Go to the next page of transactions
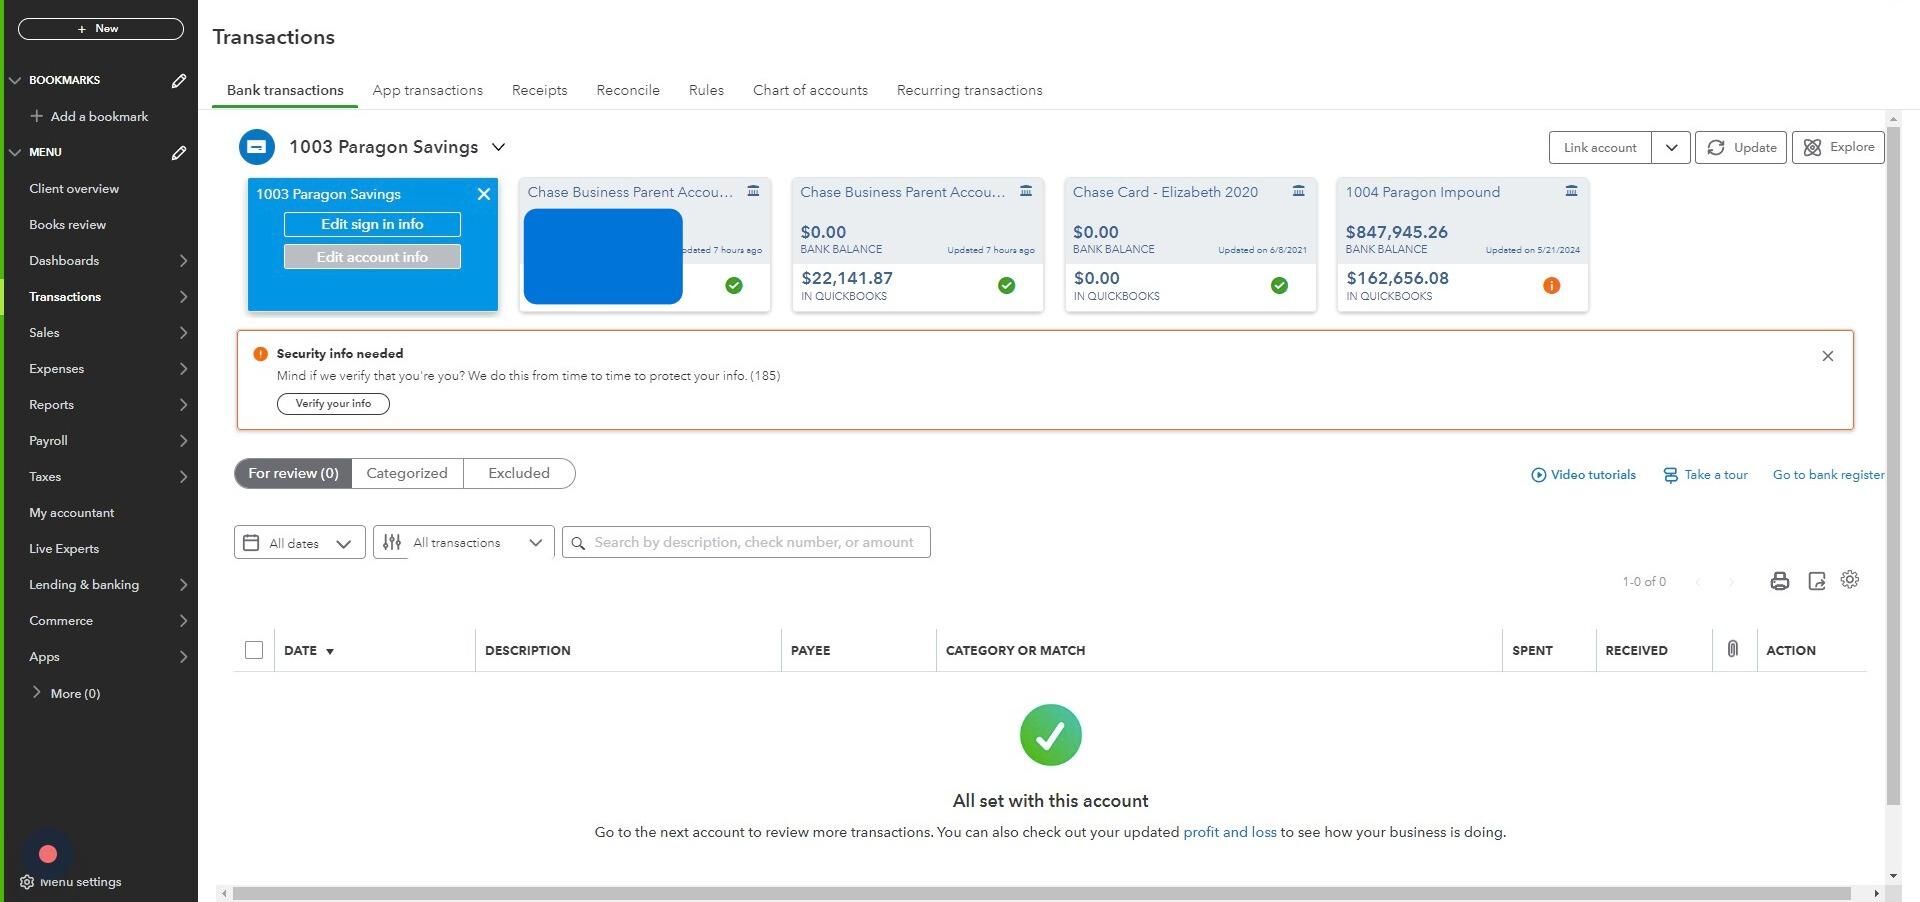Screen dimensions: 1920x902 click(1732, 582)
